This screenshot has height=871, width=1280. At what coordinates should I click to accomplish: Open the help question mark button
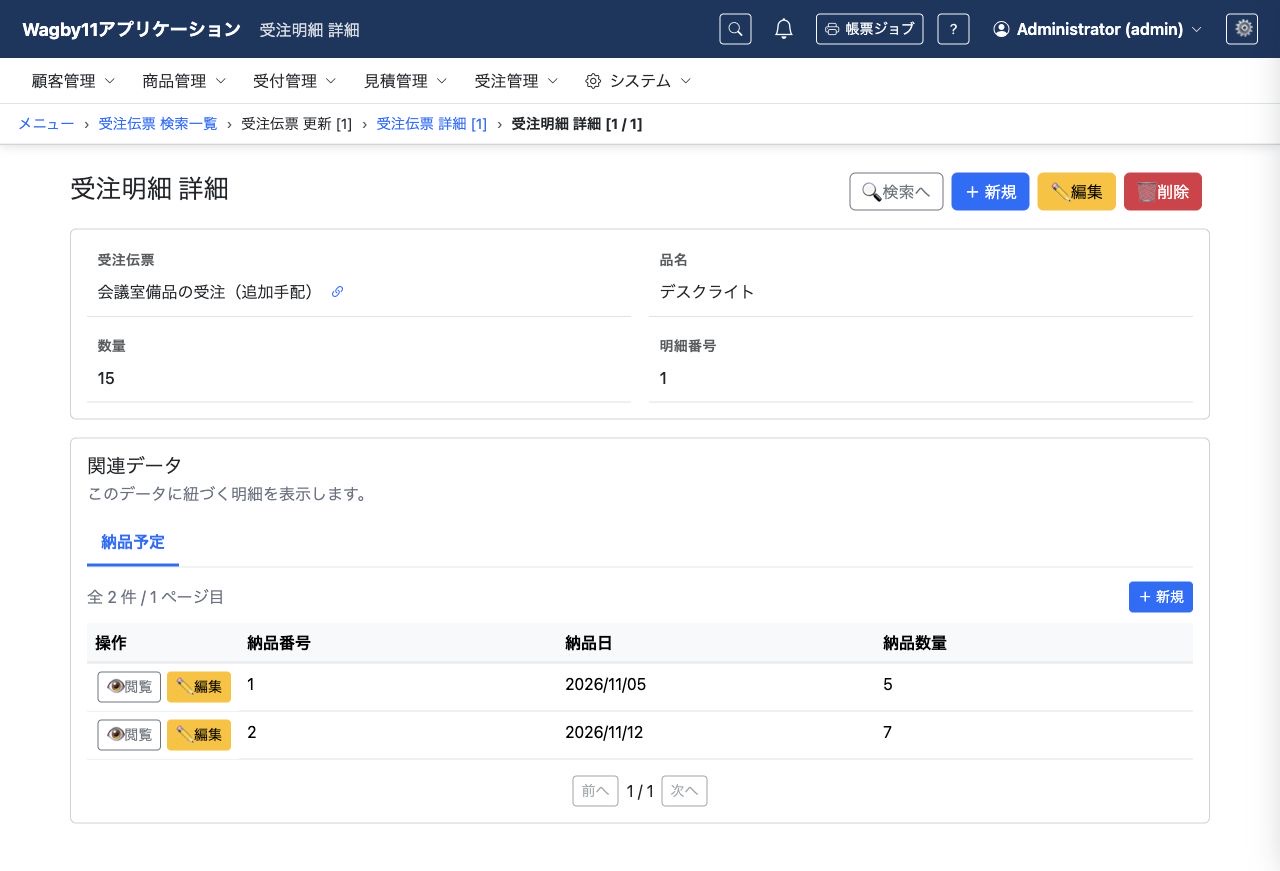[953, 29]
